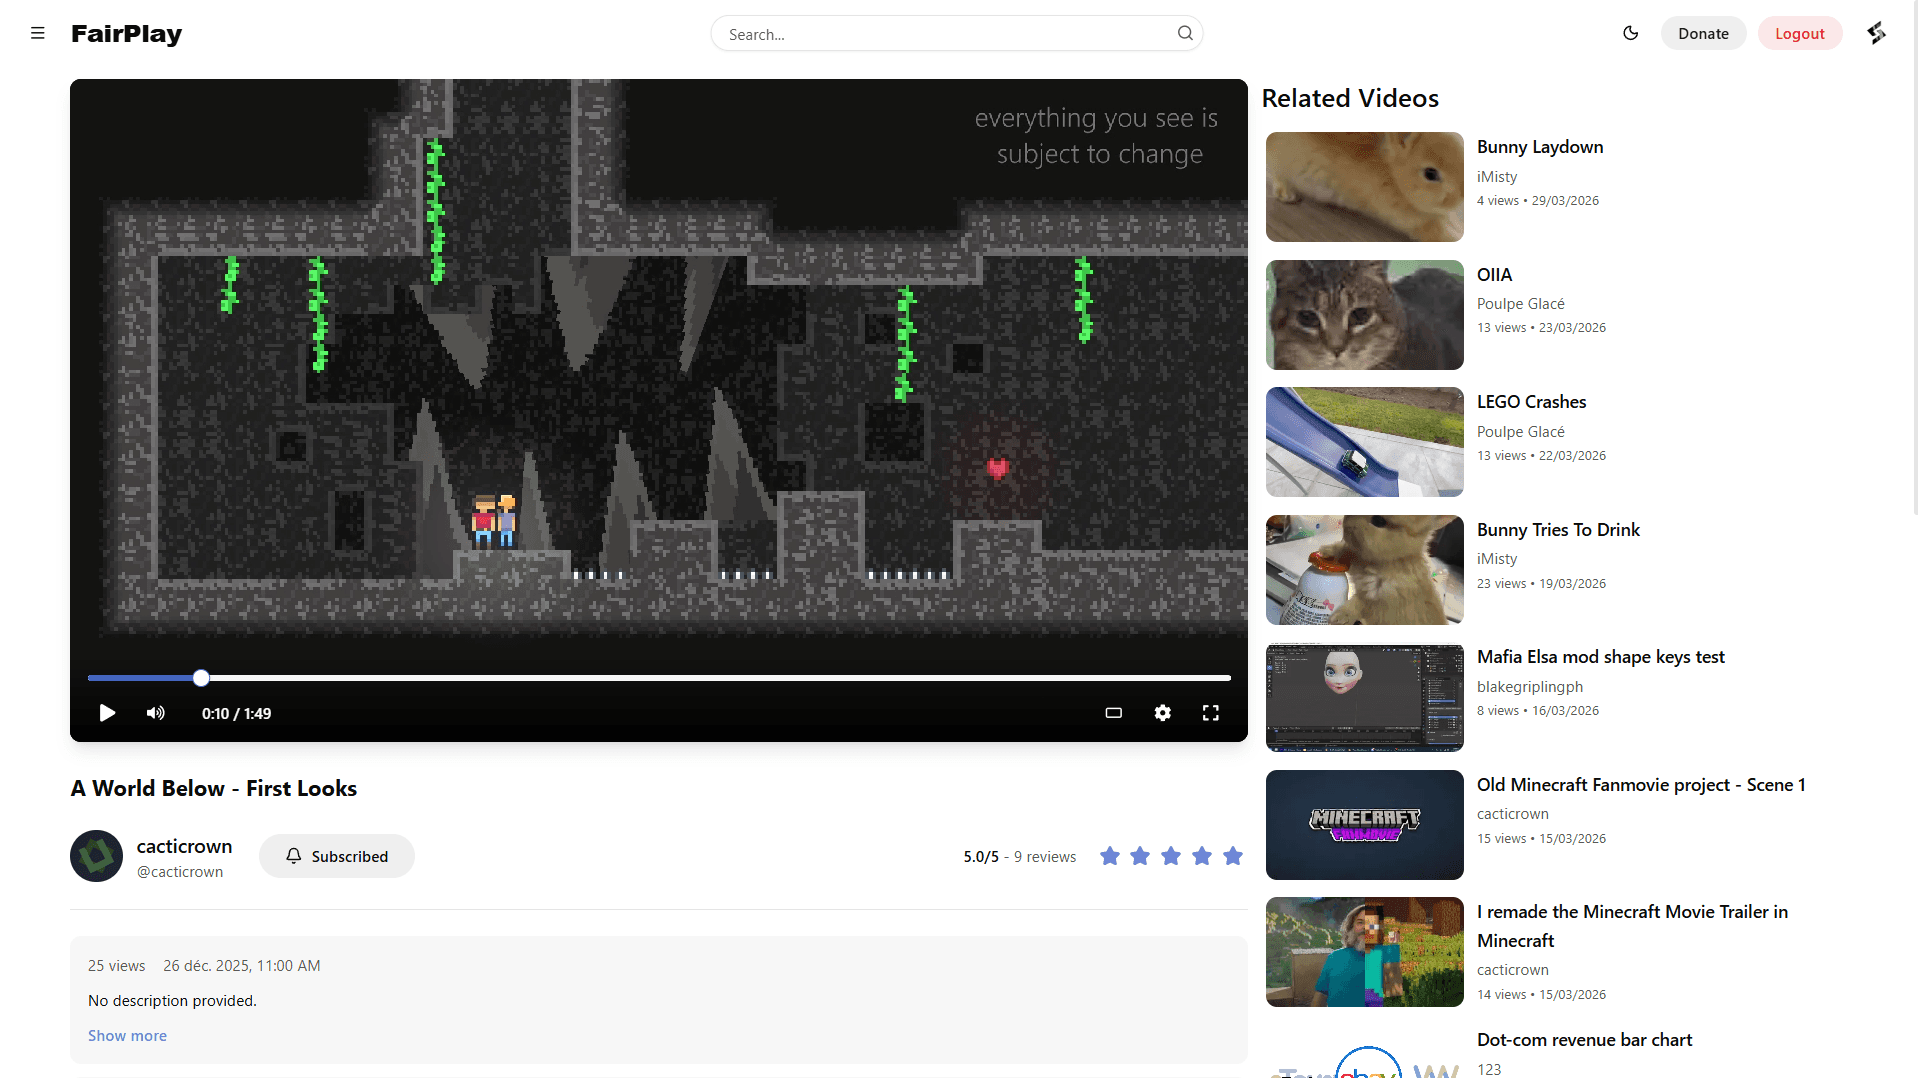This screenshot has width=1918, height=1078.
Task: Click the blakegriplingph author name
Action: 1530,687
